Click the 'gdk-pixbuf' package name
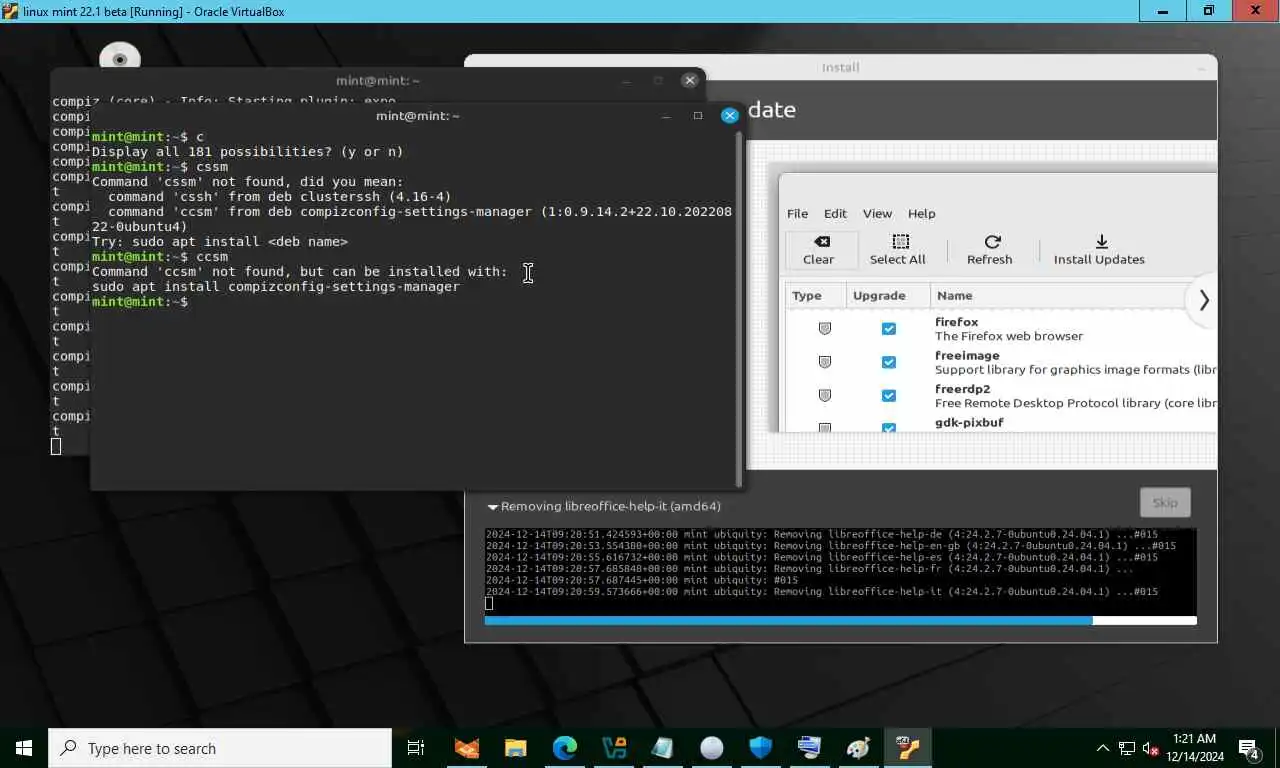The width and height of the screenshot is (1280, 768). coord(969,422)
